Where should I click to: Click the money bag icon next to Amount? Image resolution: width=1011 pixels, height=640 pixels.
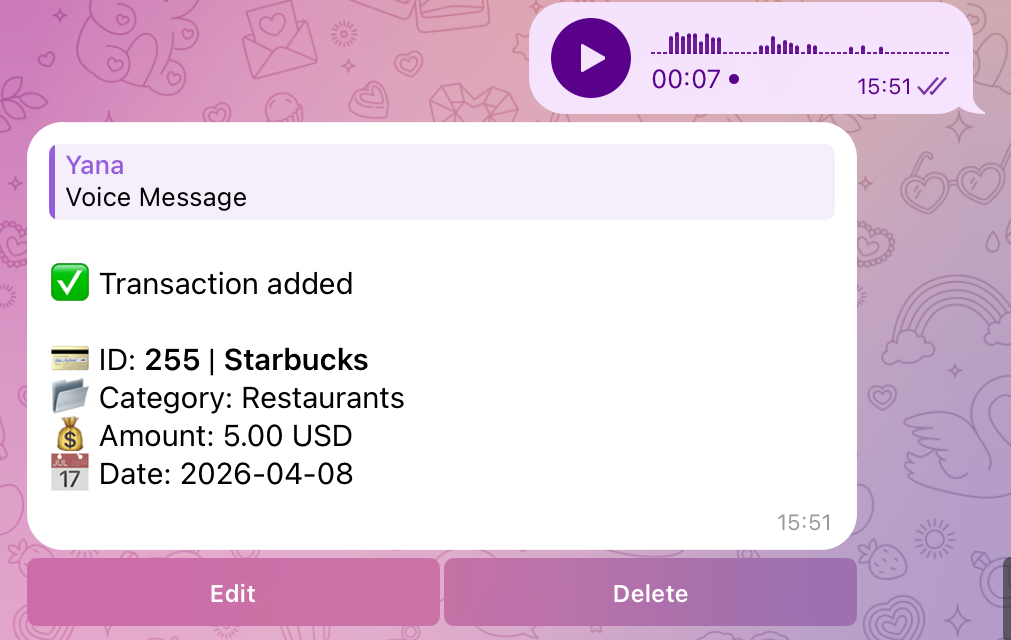(68, 435)
